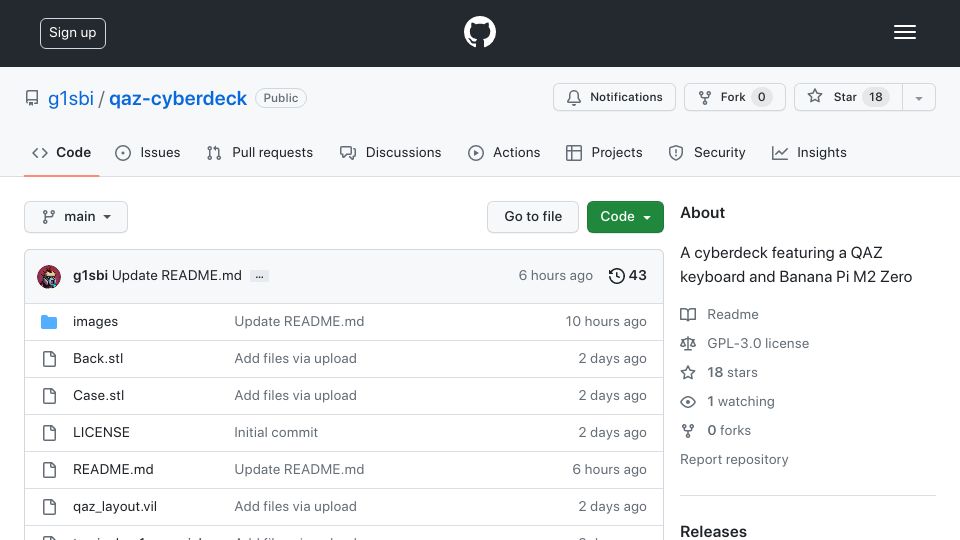Open the Back.stl file
Screen dimensions: 960x540
pyautogui.click(x=98, y=358)
